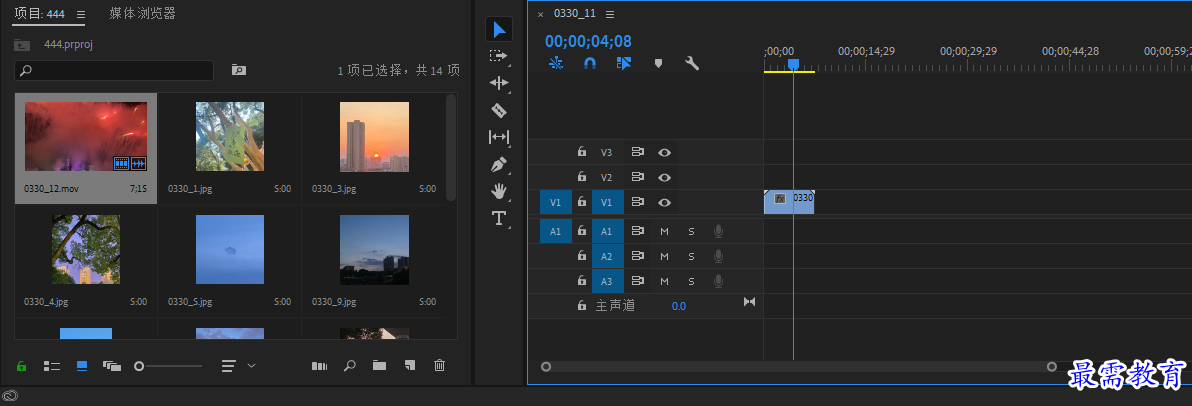Screen dimensions: 1192x406
Task: Click the clip on V1 track
Action: point(788,202)
